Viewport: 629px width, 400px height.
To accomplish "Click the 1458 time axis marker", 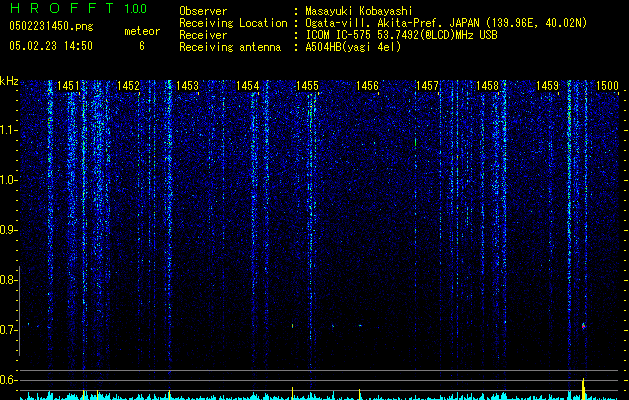I will [487, 86].
